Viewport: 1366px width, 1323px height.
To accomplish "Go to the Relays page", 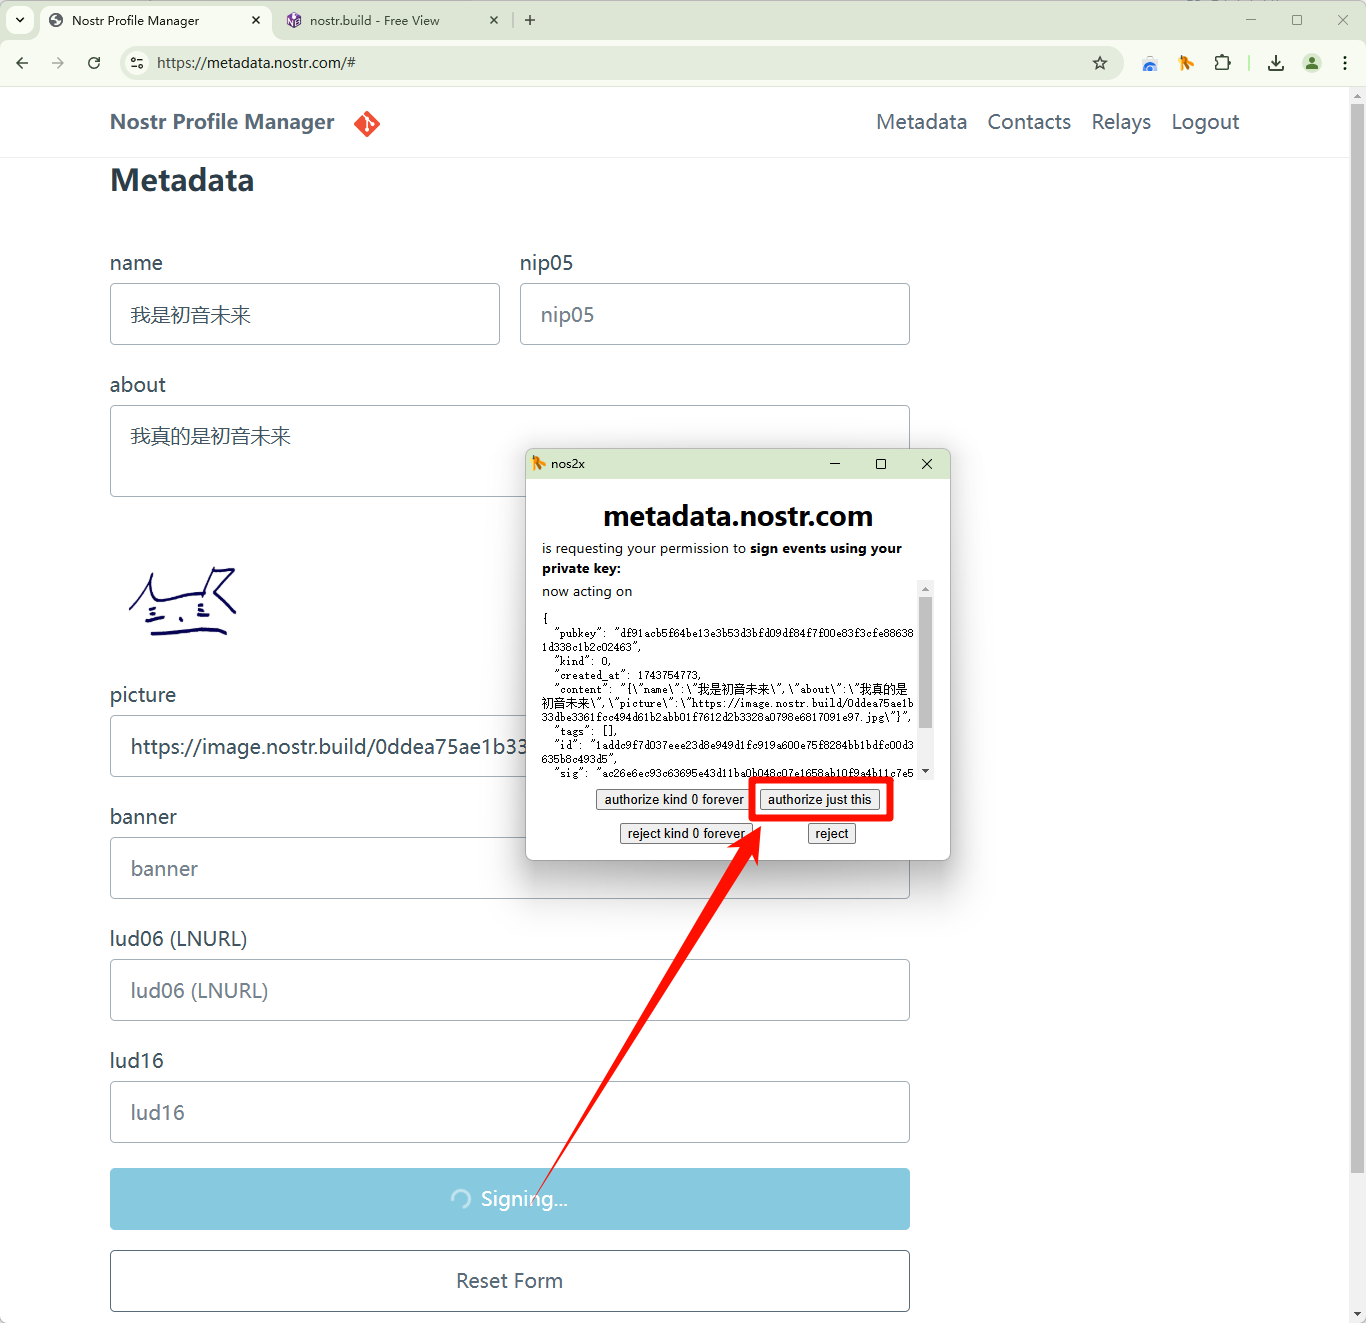I will pyautogui.click(x=1121, y=122).
